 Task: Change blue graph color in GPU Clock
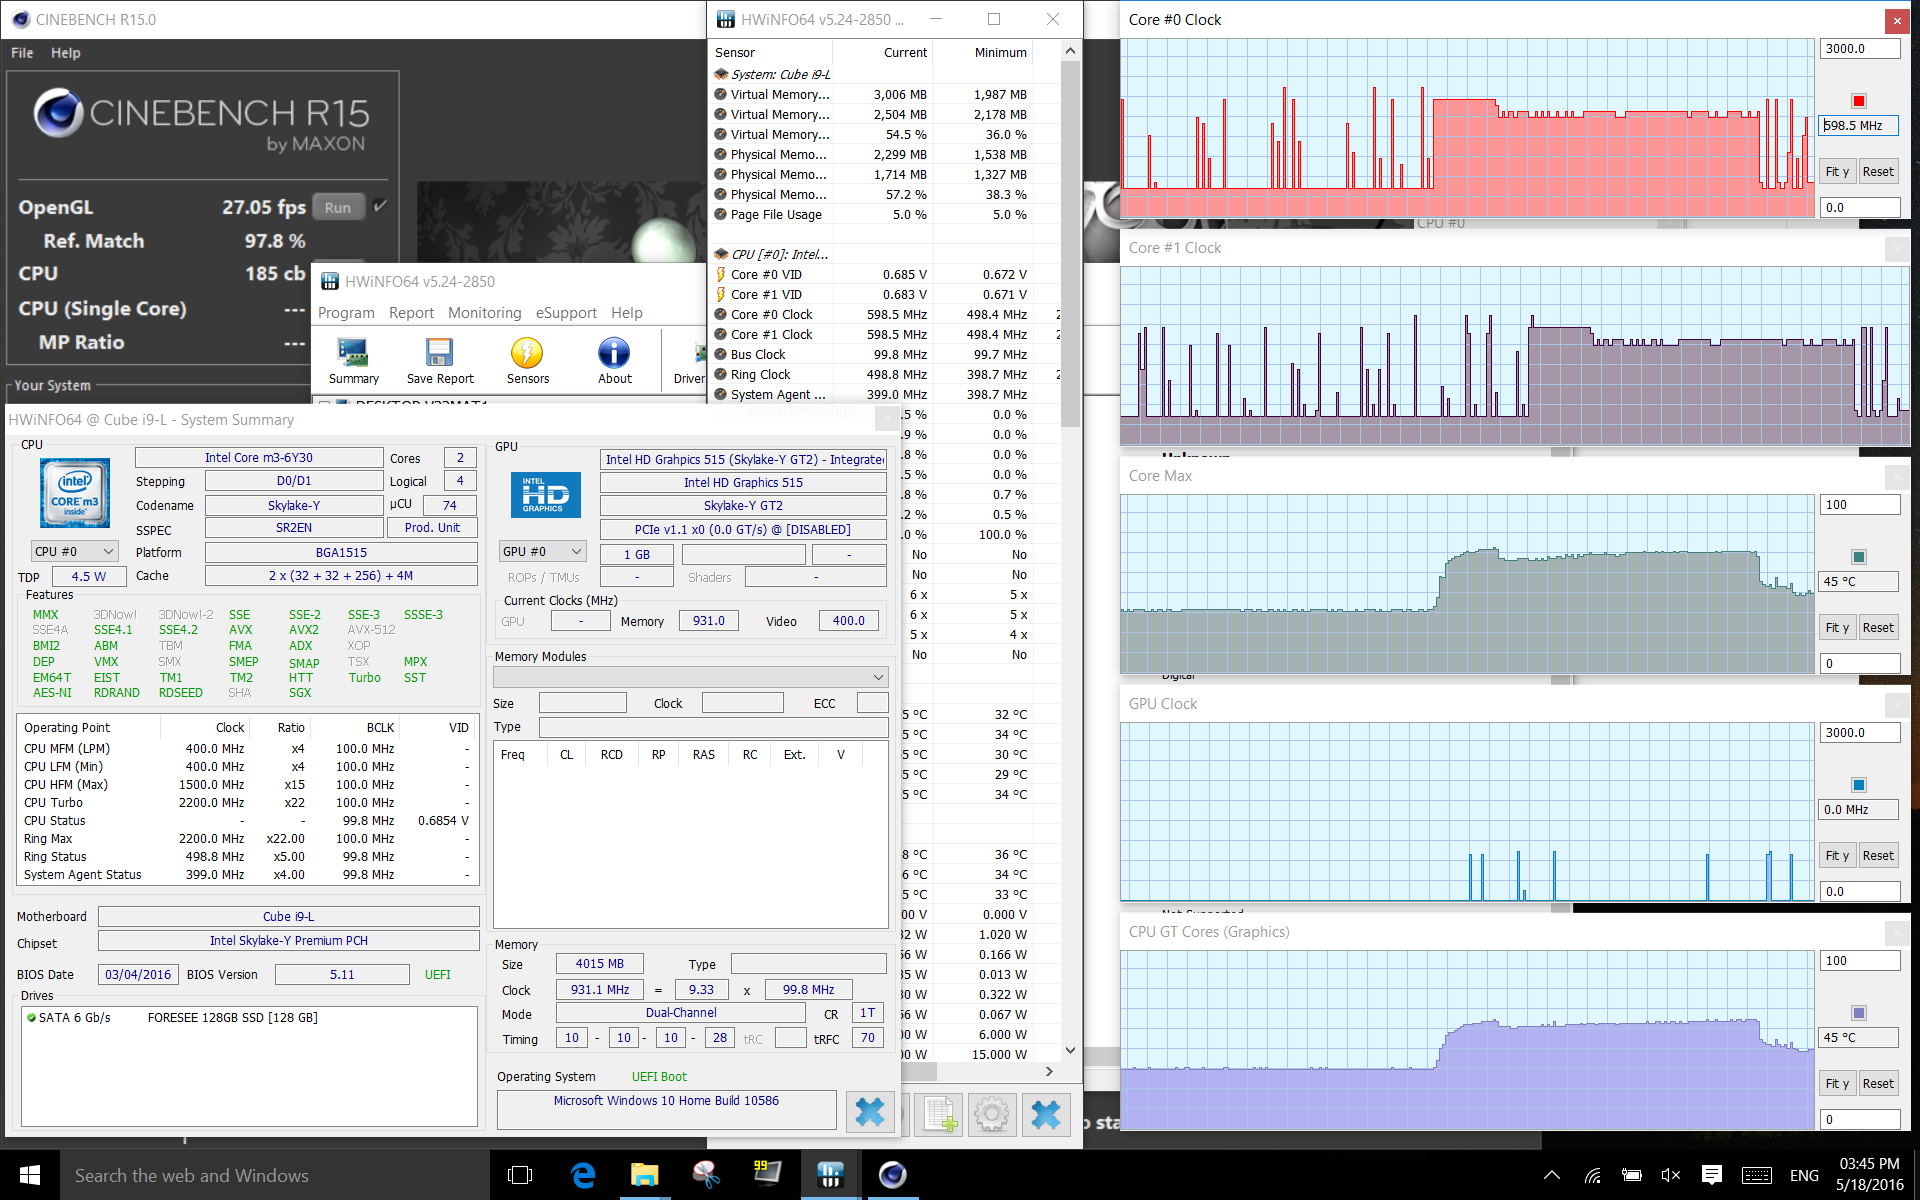coord(1859,785)
